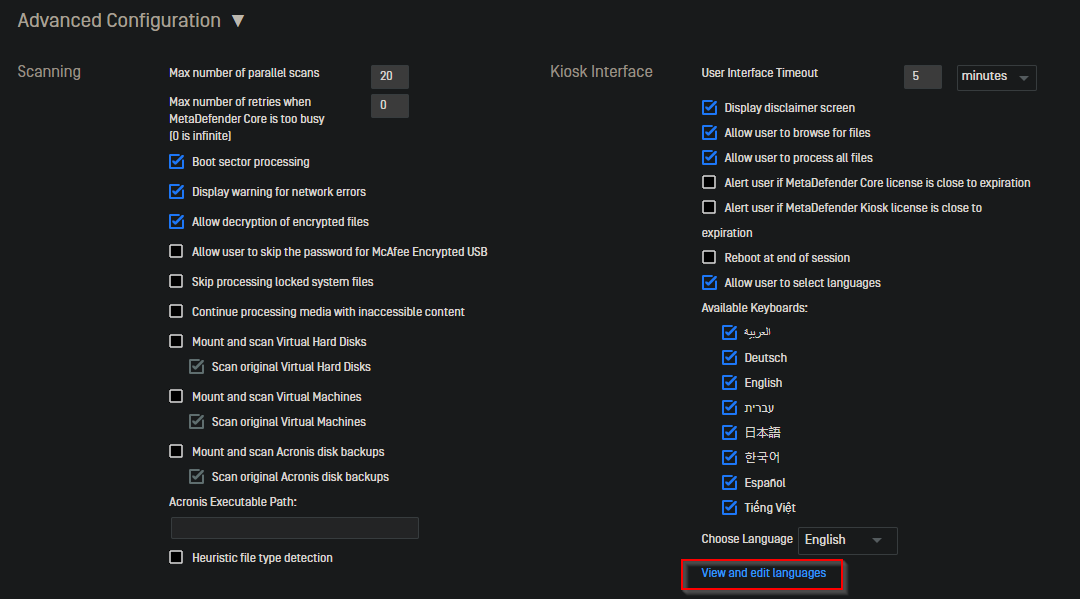The height and width of the screenshot is (599, 1080).
Task: Enable Heuristic file type detection
Action: [176, 557]
